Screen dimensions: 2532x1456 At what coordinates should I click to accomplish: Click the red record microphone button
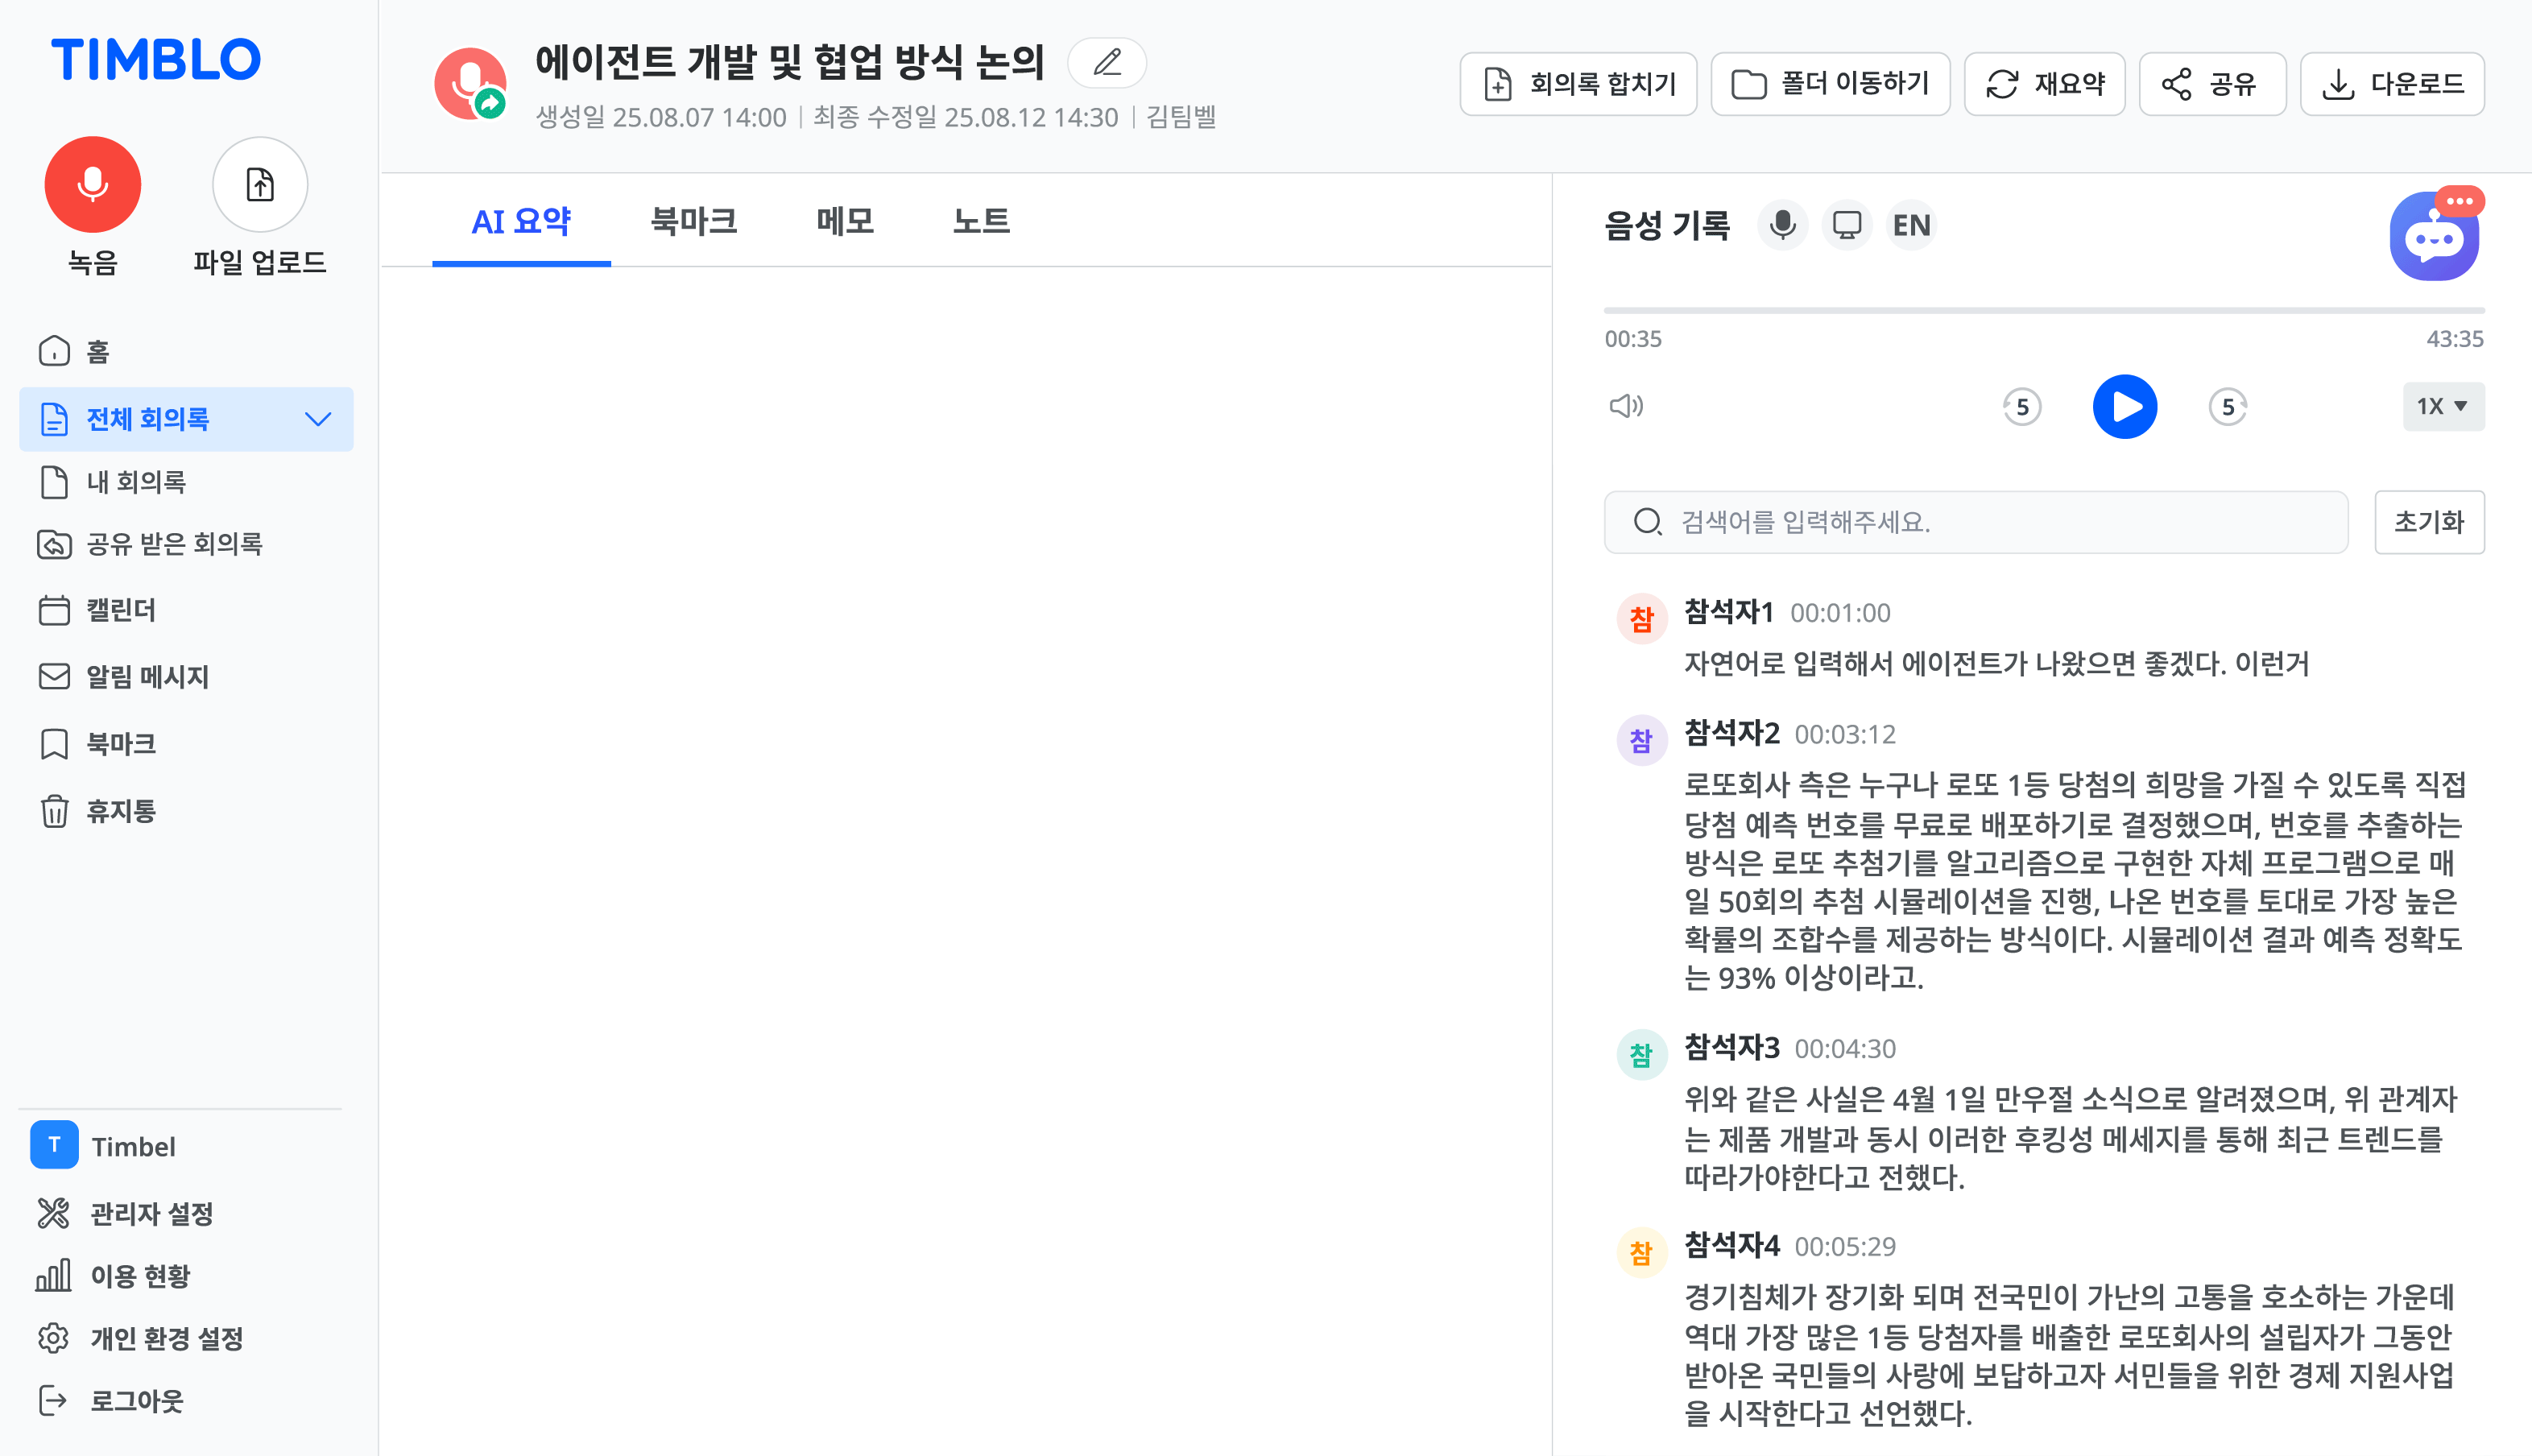pyautogui.click(x=92, y=185)
